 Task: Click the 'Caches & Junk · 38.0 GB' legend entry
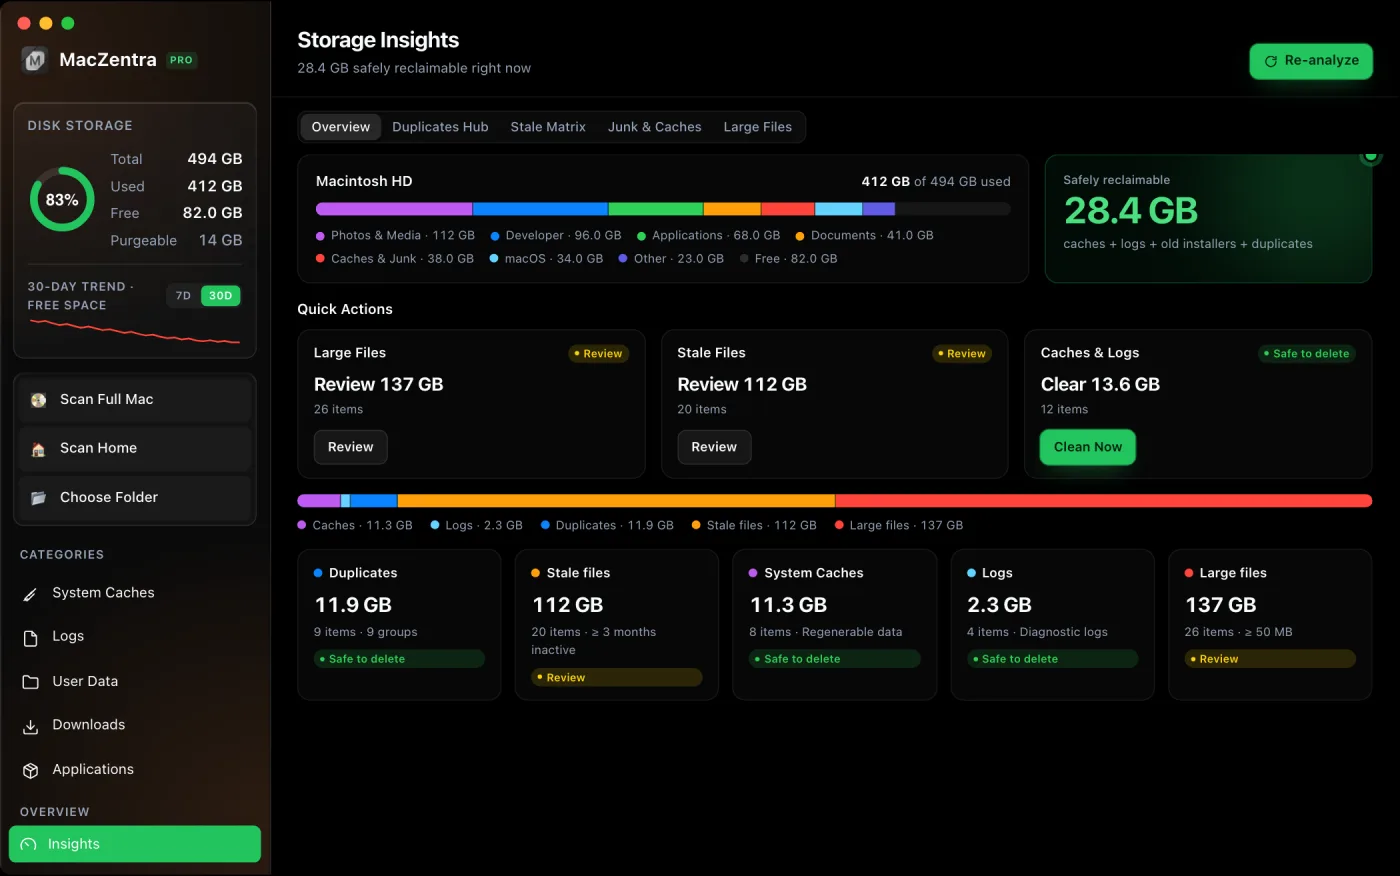(x=395, y=258)
